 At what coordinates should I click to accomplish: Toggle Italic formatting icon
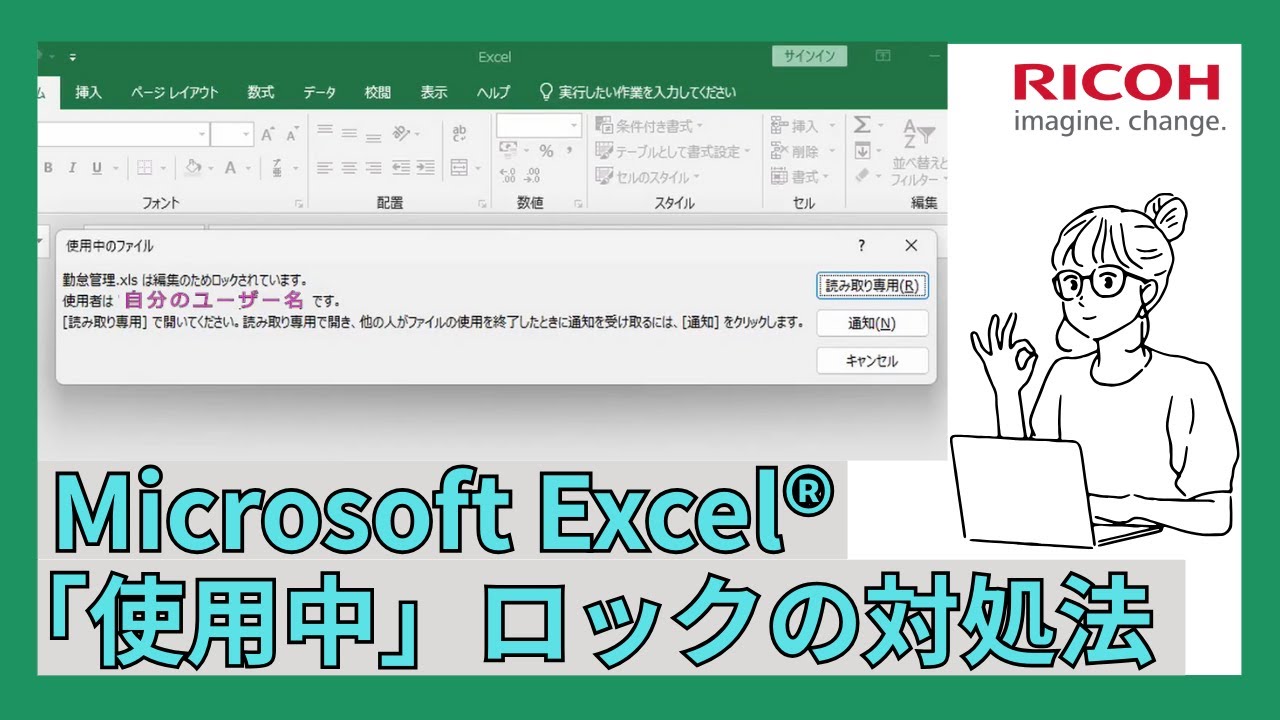(x=71, y=168)
